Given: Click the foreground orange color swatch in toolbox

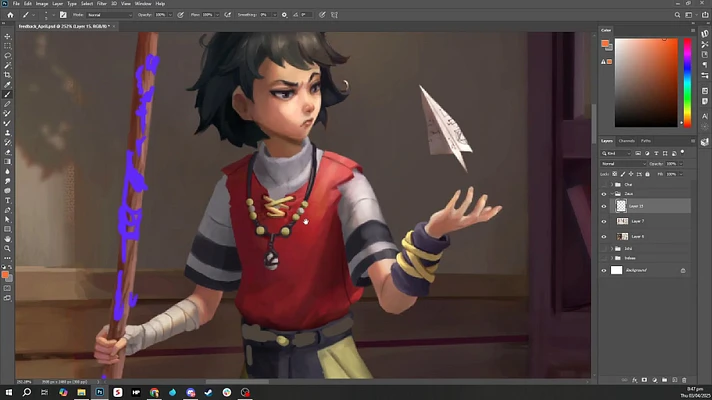Looking at the screenshot, I should click(x=5, y=275).
